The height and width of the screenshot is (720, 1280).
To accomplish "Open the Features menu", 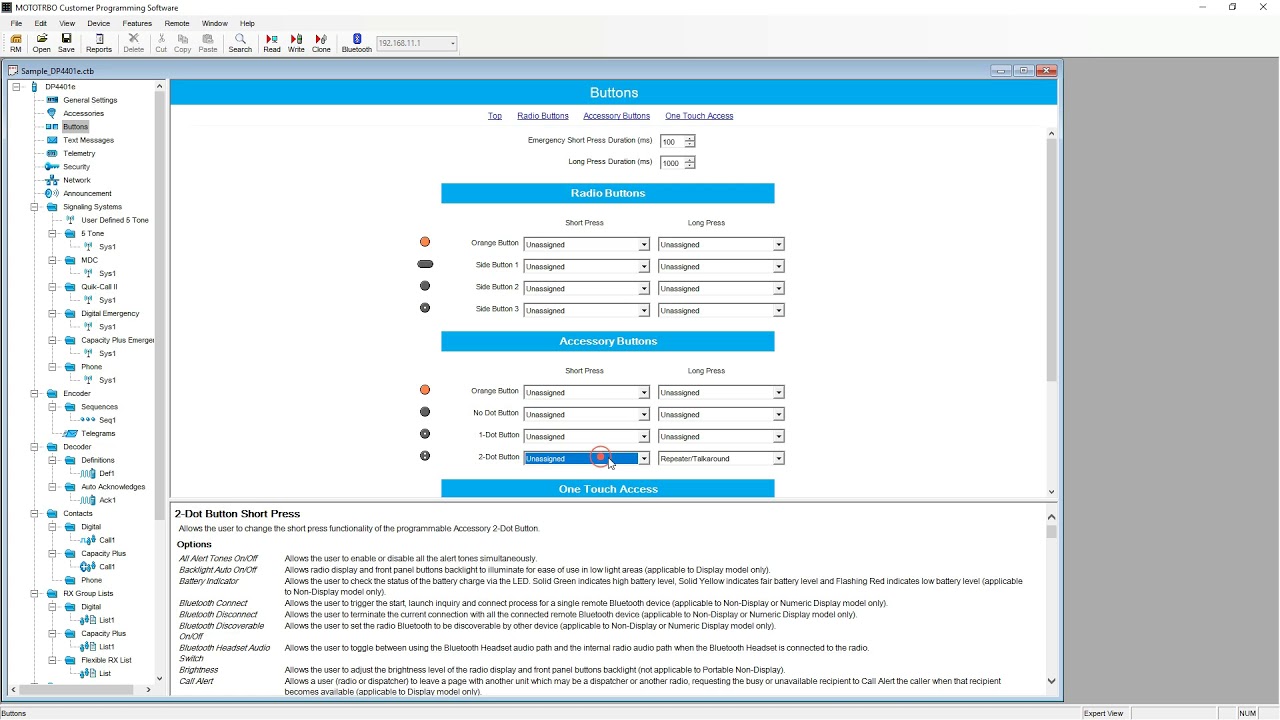I will click(x=137, y=23).
